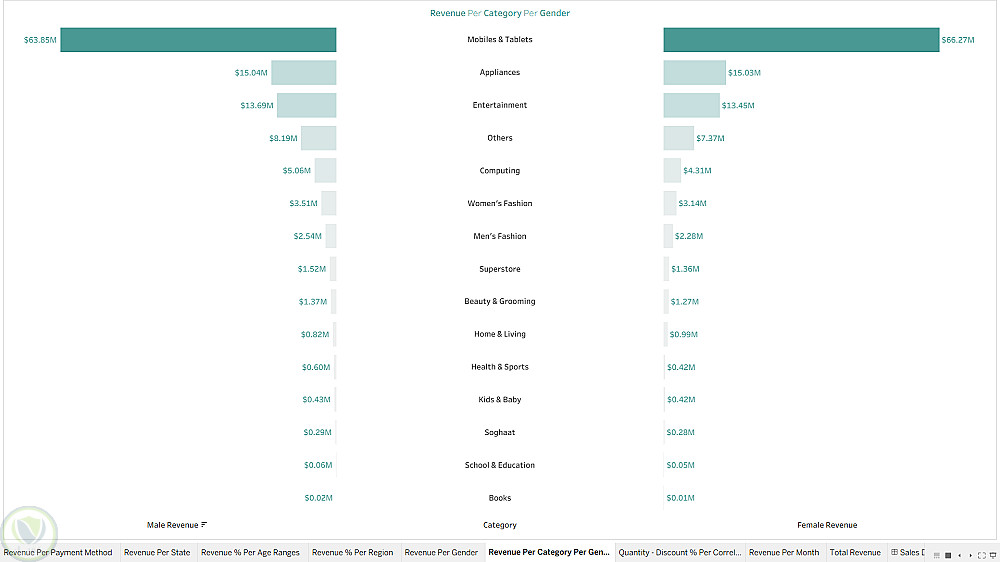Click the sort icon beside Male Revenue

click(x=204, y=525)
